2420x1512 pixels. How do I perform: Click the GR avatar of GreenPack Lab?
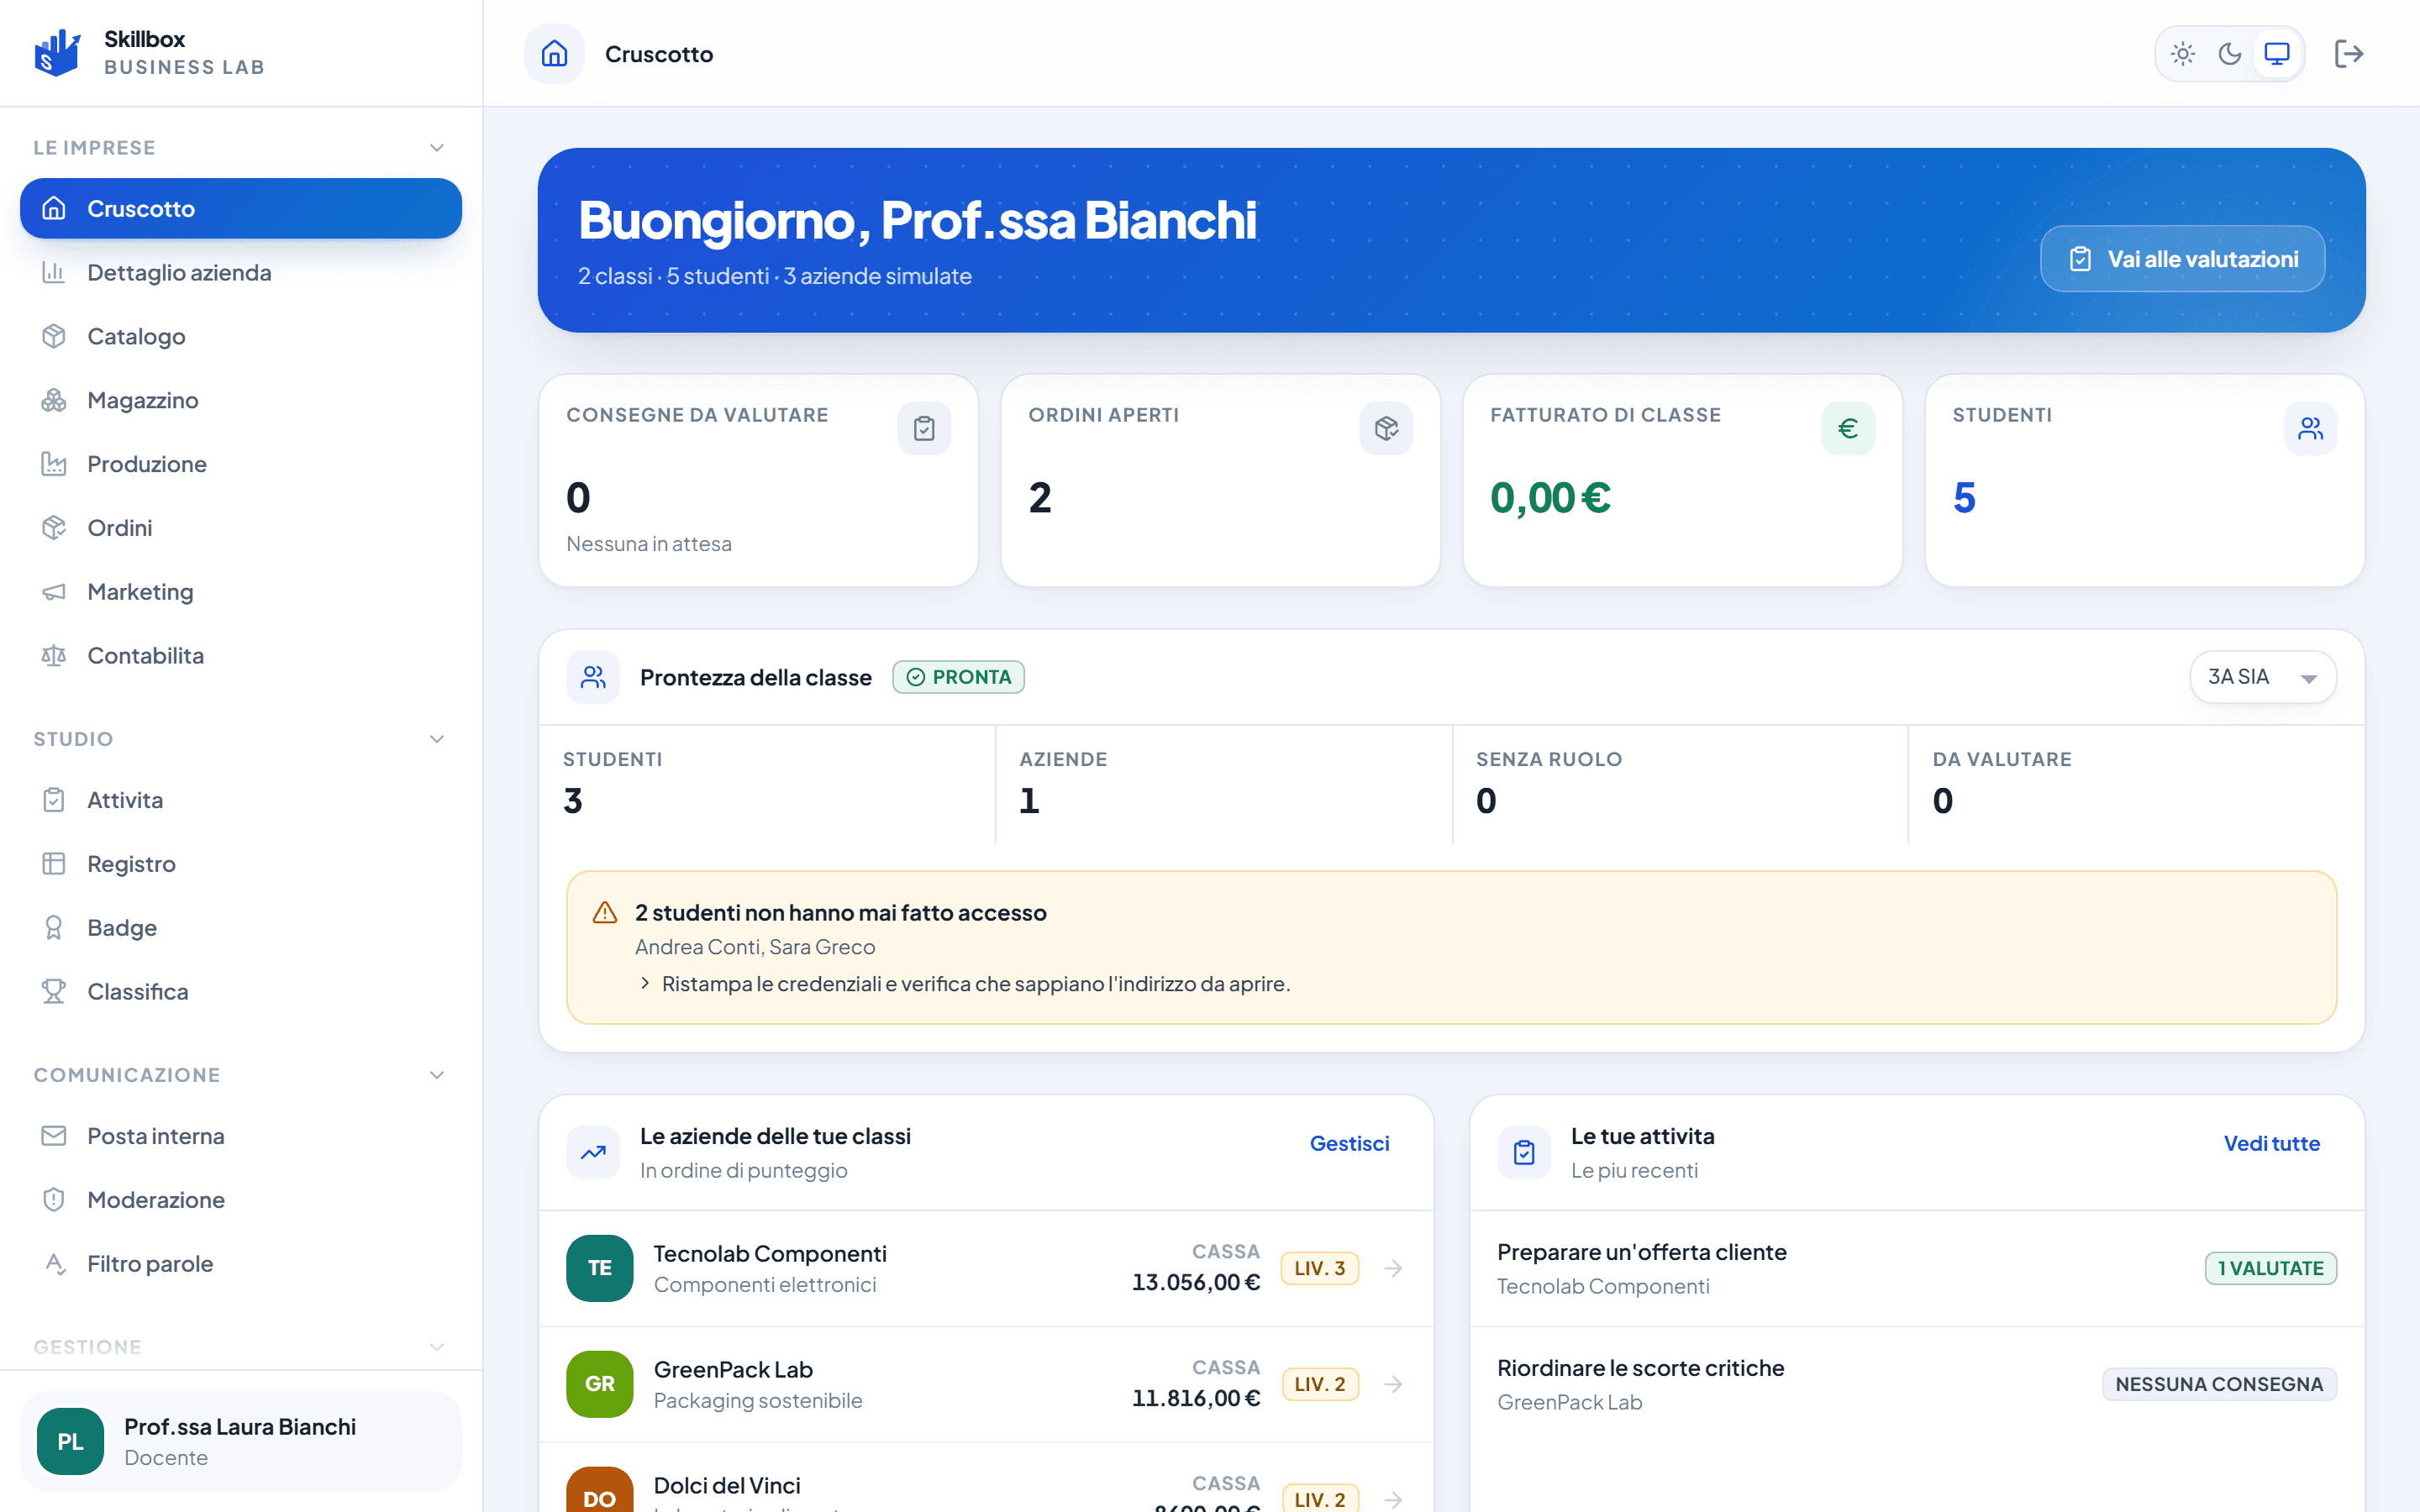(599, 1384)
